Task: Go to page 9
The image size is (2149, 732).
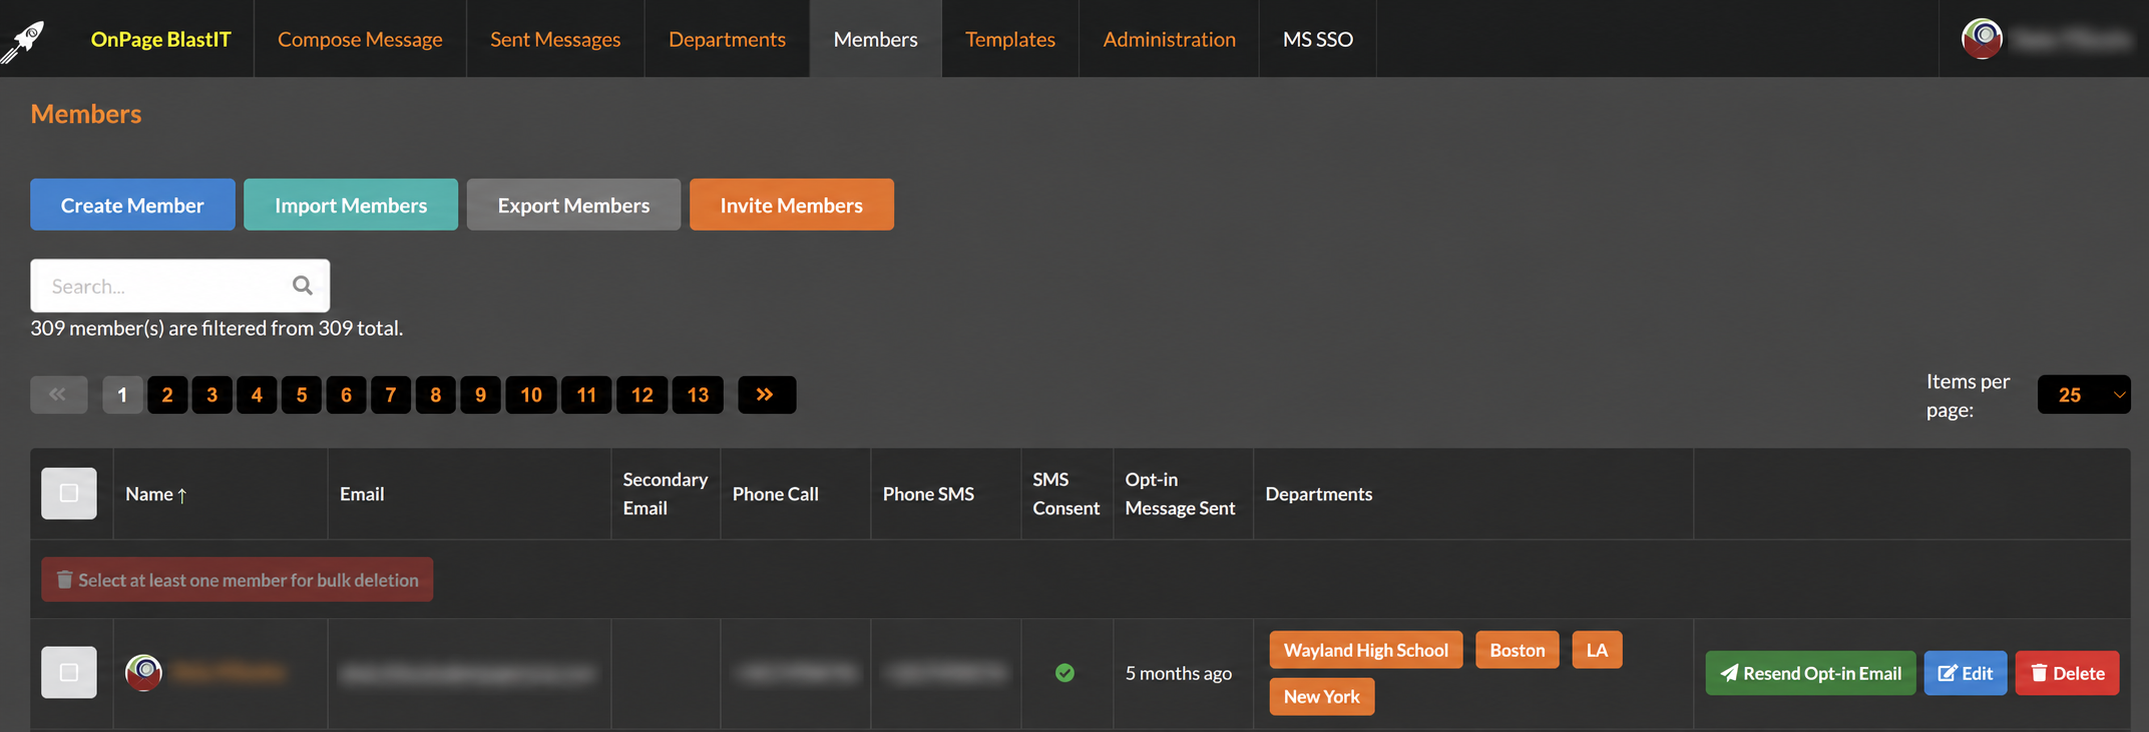Action: (481, 395)
